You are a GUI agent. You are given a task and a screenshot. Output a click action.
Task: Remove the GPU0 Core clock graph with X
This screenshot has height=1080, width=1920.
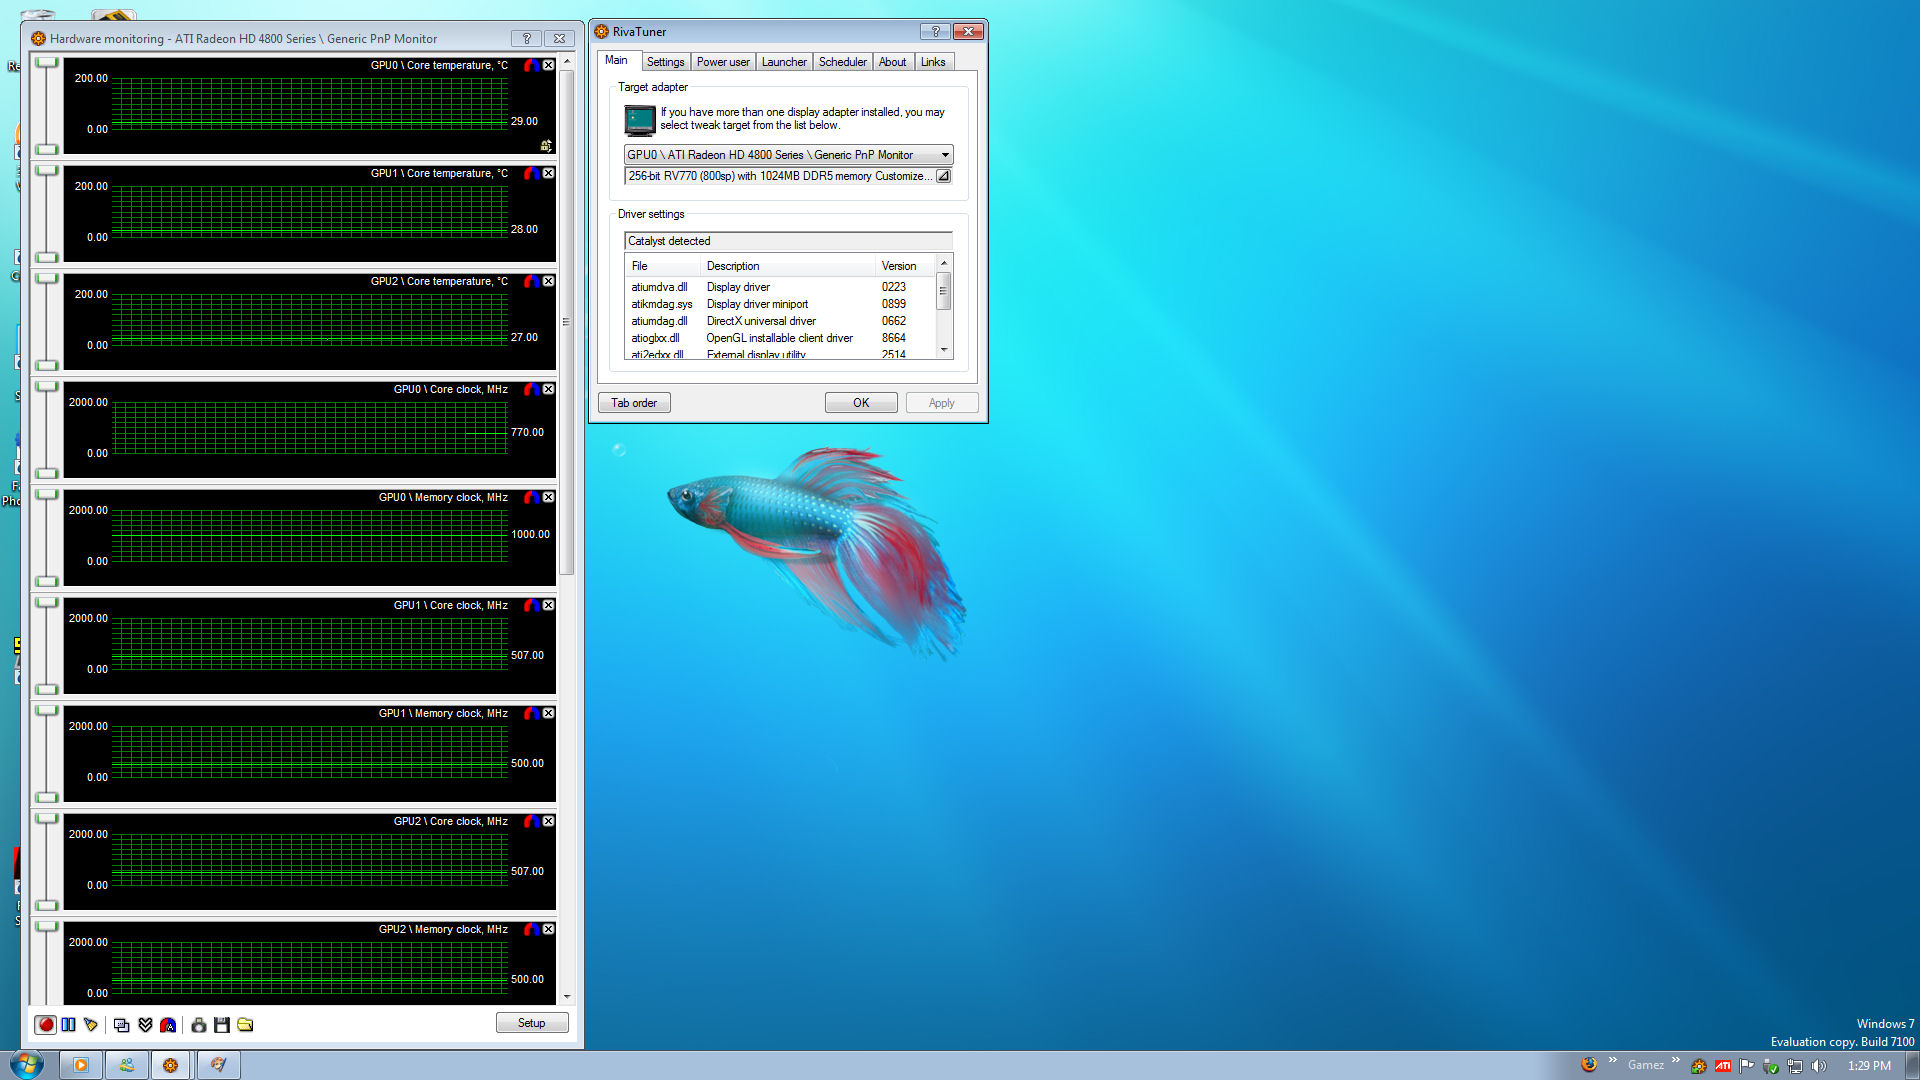(548, 389)
